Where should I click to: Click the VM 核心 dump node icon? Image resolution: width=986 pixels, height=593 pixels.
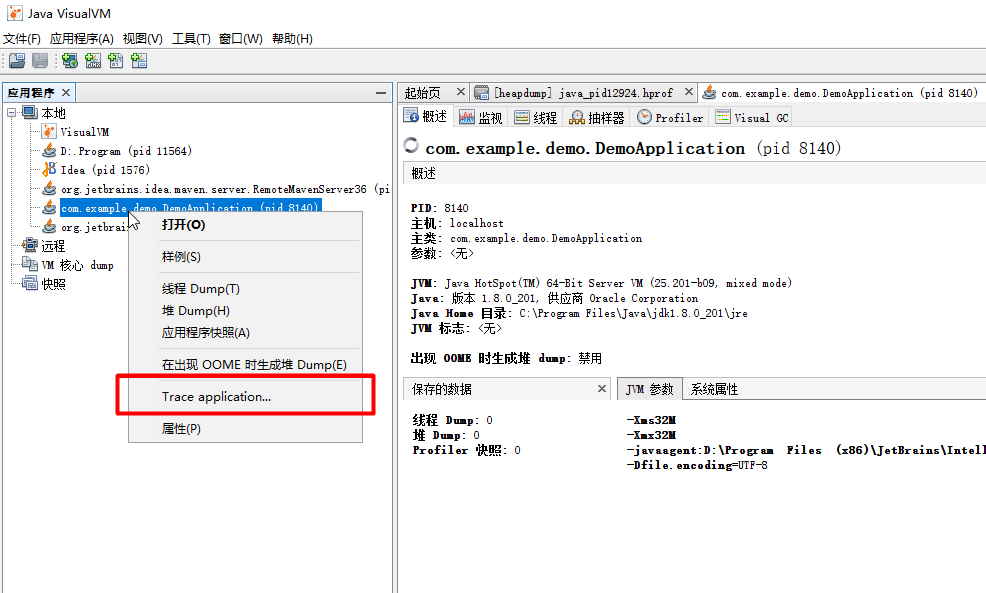pos(30,264)
